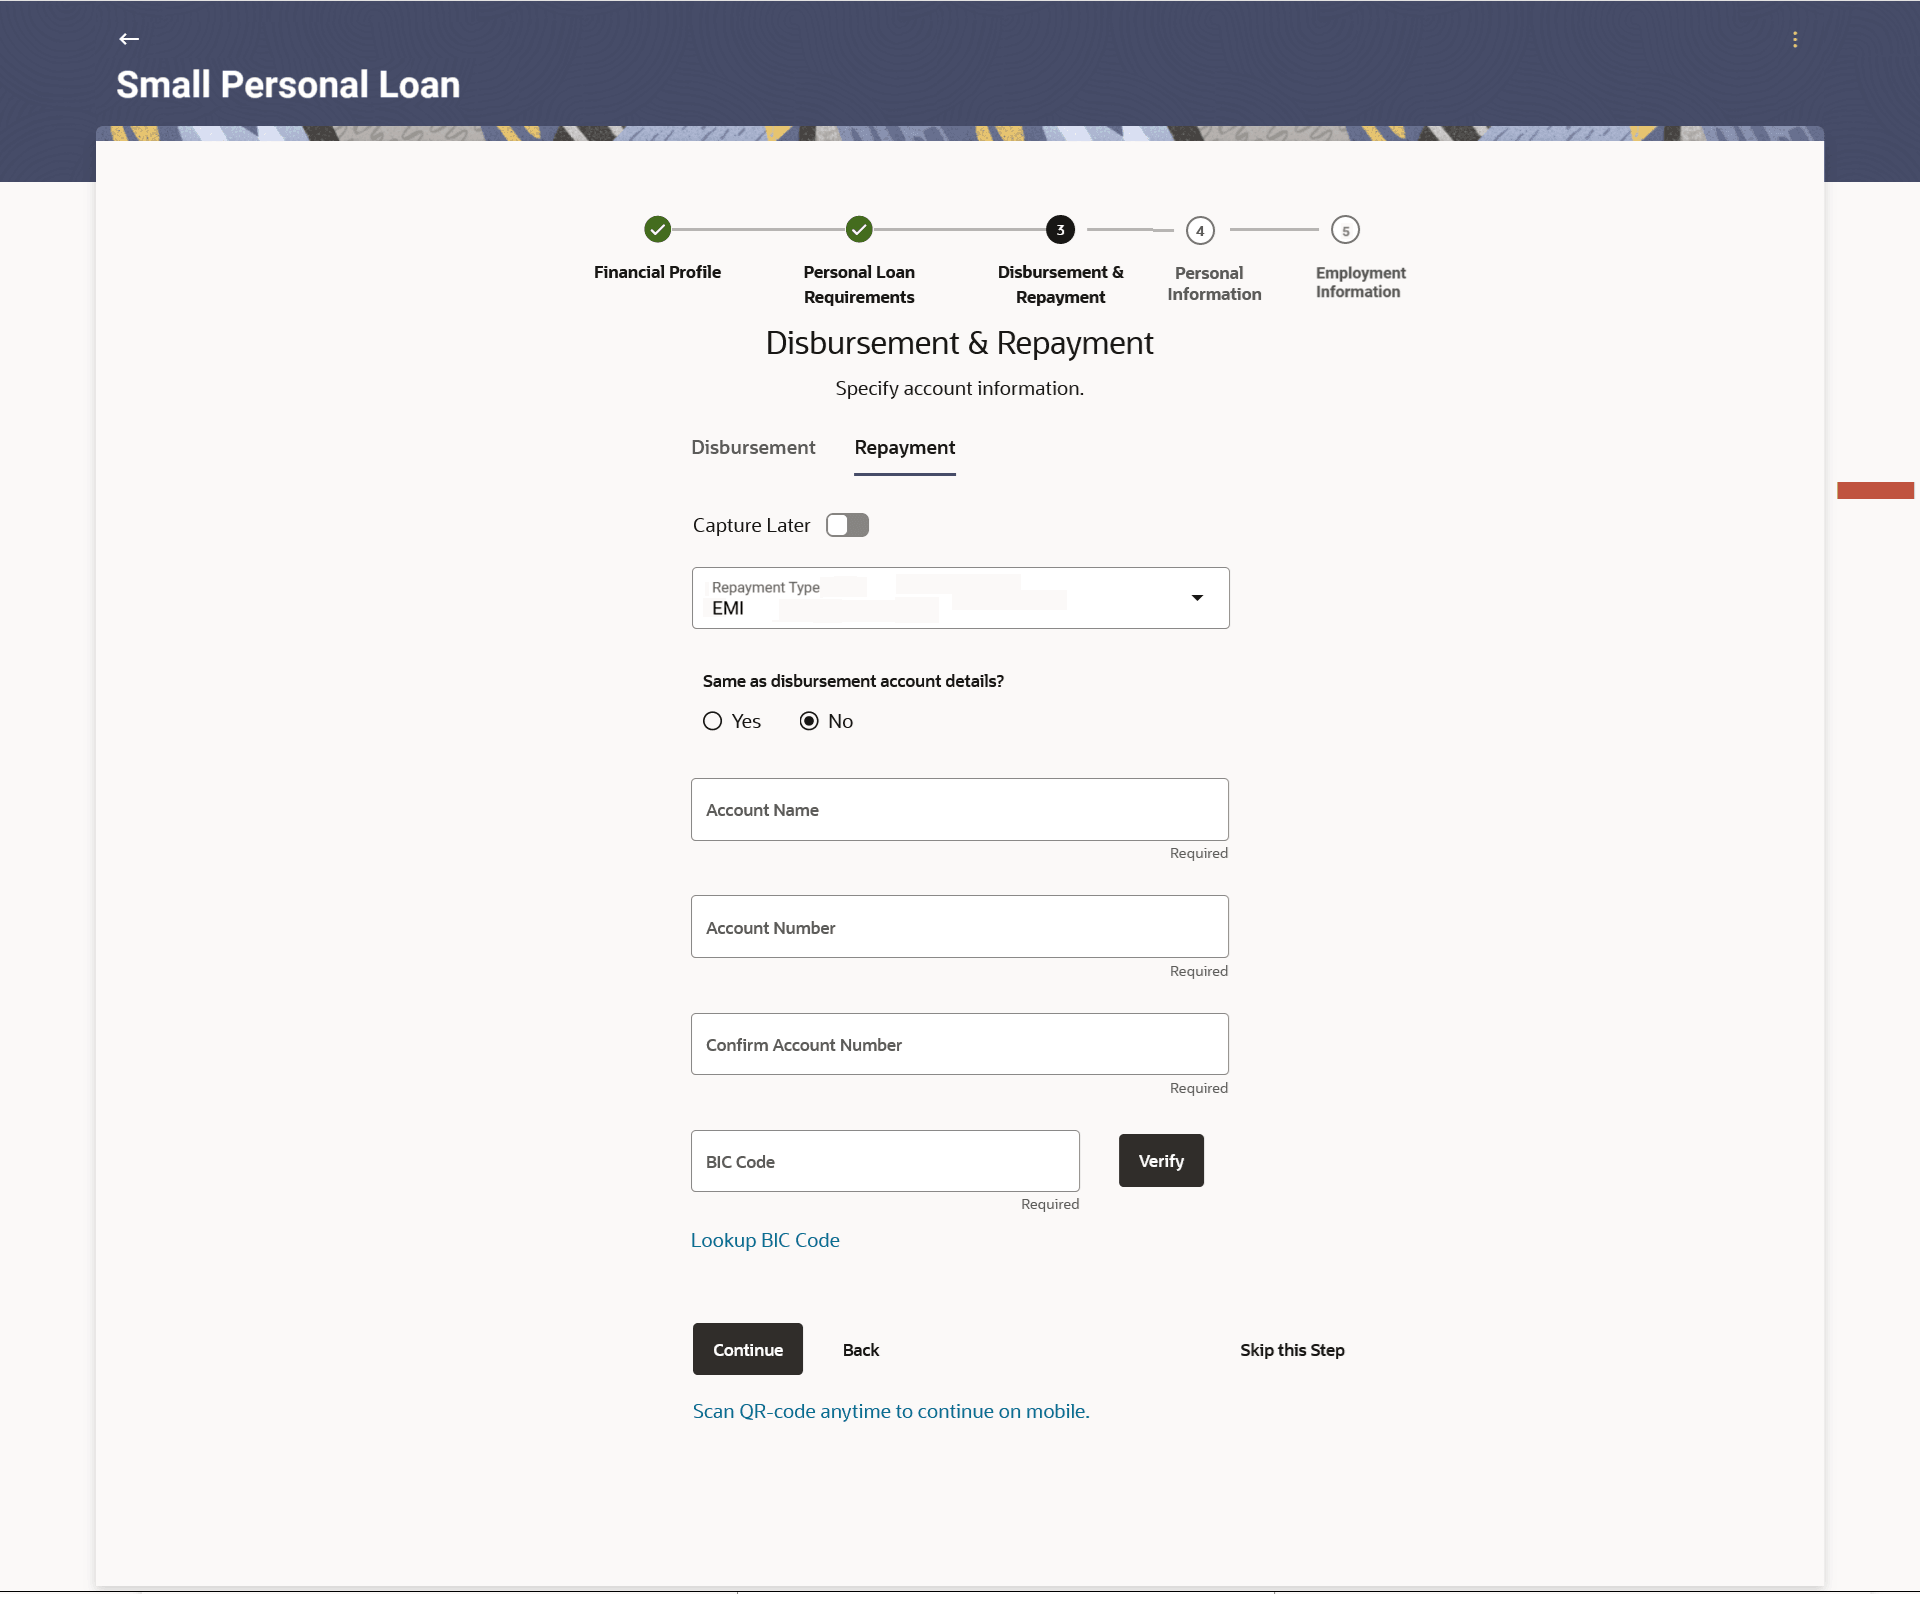The width and height of the screenshot is (1920, 1597).
Task: Click step 4 Personal Information circle
Action: (1200, 231)
